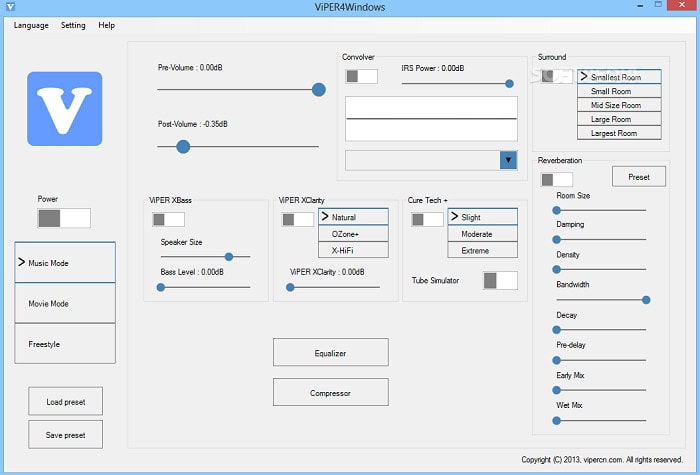Screen dimensions: 700x475
Task: Click the Pre-Volume : 0.00dB label
Action: [x=190, y=67]
